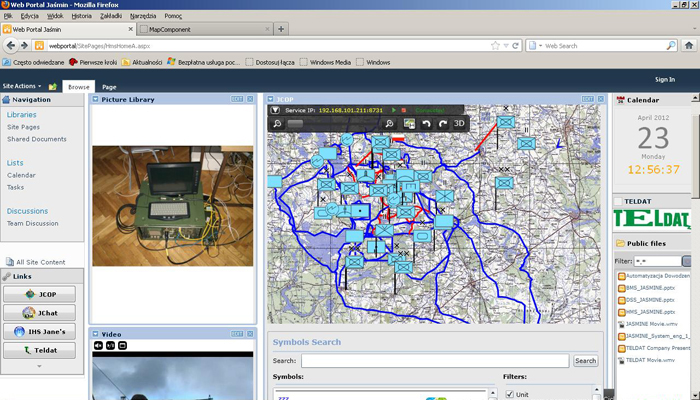Collapse the JCOP service toolbar arrow
Image resolution: width=700 pixels, height=400 pixels.
tap(275, 110)
